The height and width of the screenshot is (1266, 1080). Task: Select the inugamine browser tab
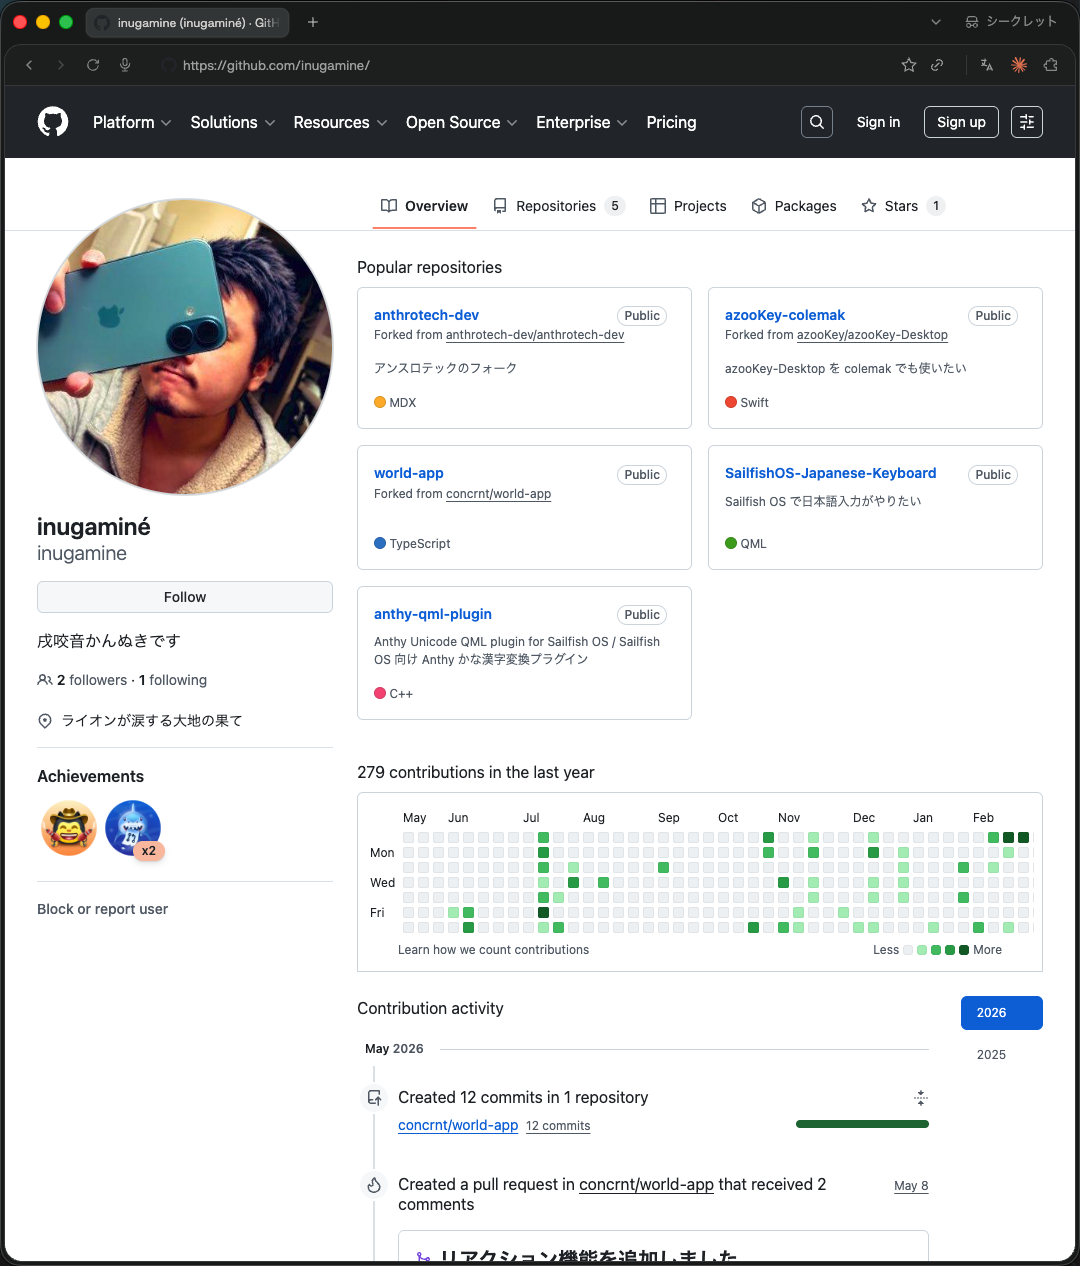point(188,22)
